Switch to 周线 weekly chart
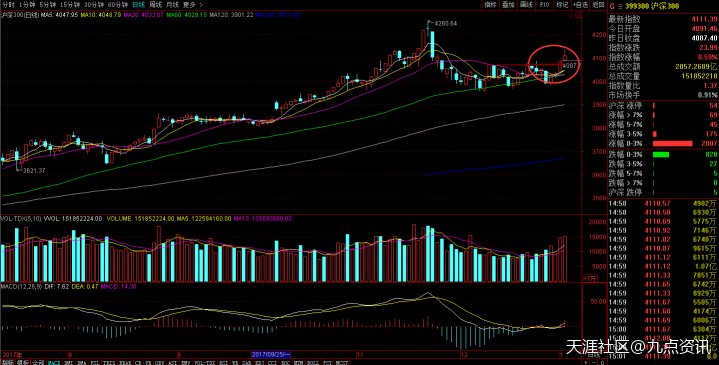 coord(155,5)
